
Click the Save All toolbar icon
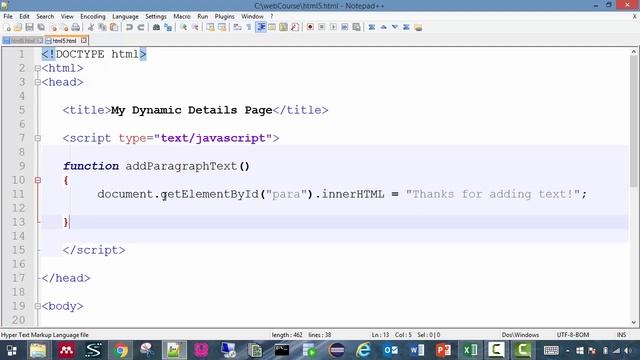[x=41, y=27]
